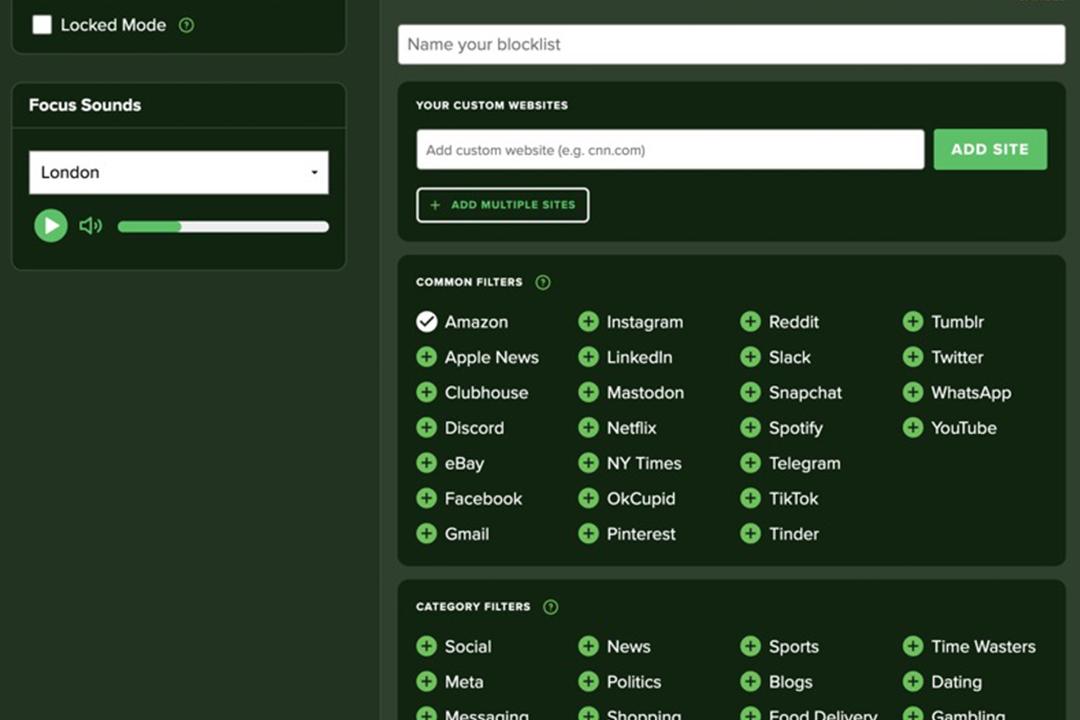Focus the Name your blocklist field
This screenshot has height=720, width=1080.
731,45
